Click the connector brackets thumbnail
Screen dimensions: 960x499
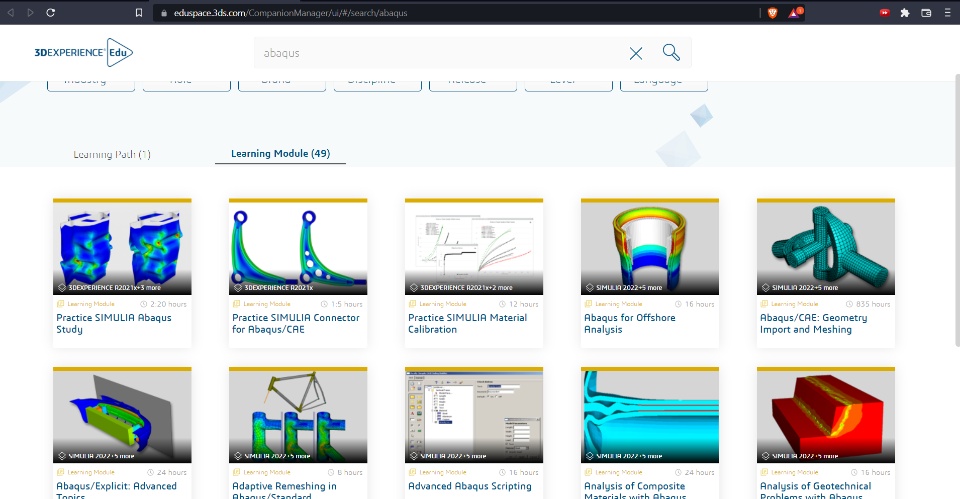[x=298, y=248]
